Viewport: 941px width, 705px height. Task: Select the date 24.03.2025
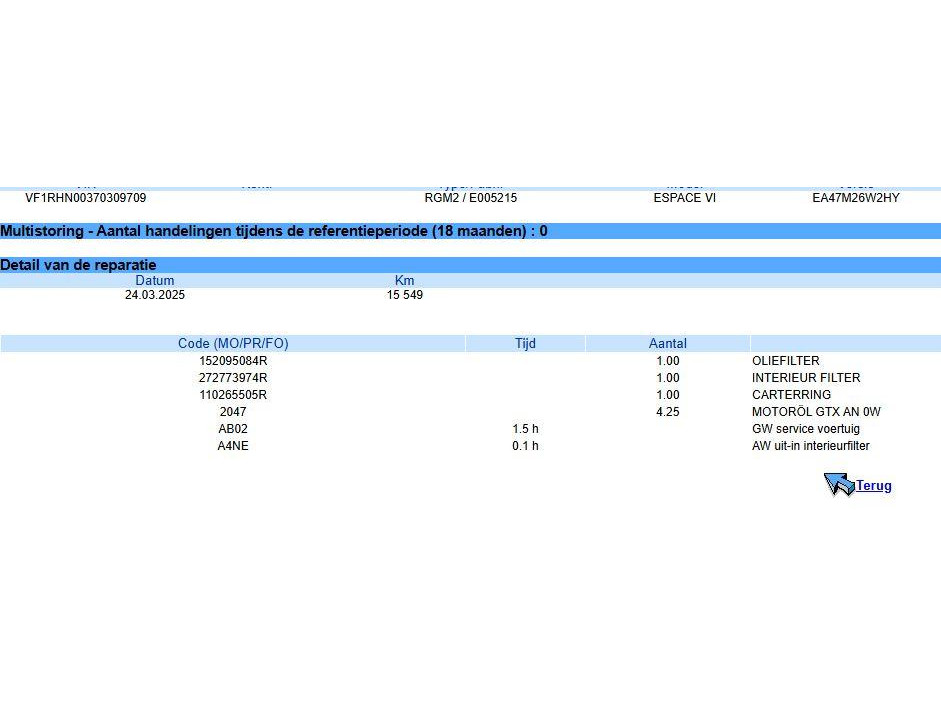click(x=155, y=295)
